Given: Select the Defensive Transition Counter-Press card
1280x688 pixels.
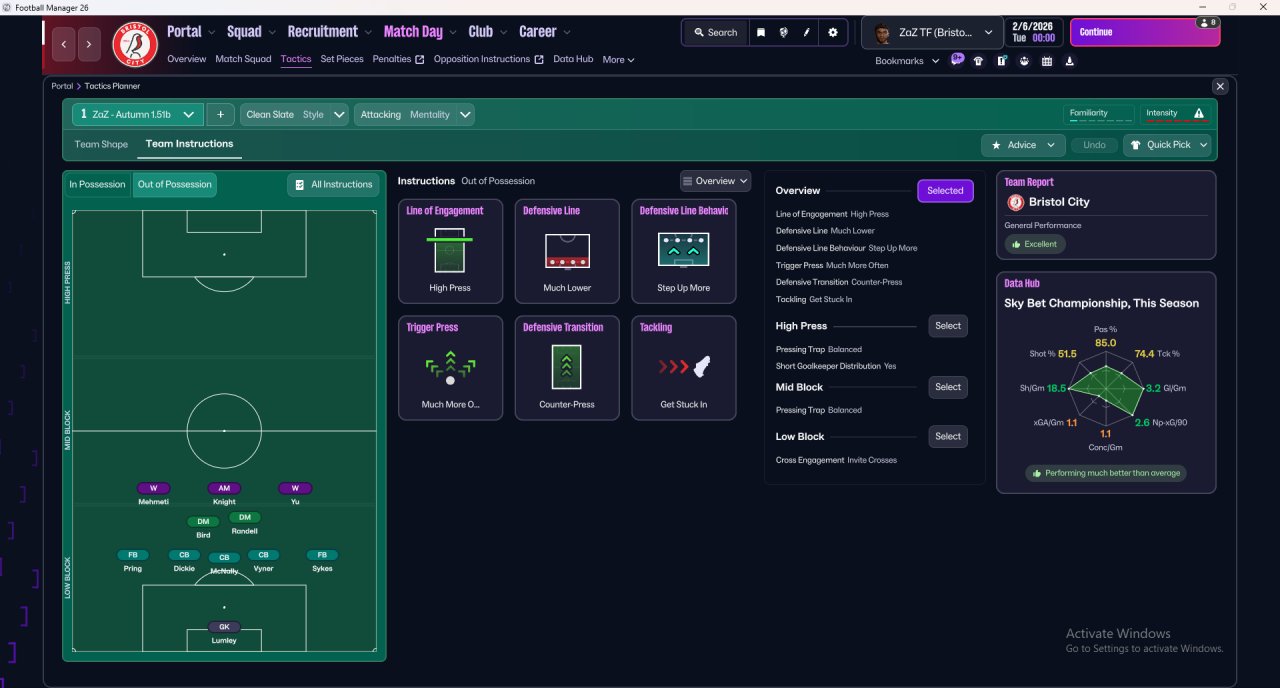Looking at the screenshot, I should [x=567, y=368].
